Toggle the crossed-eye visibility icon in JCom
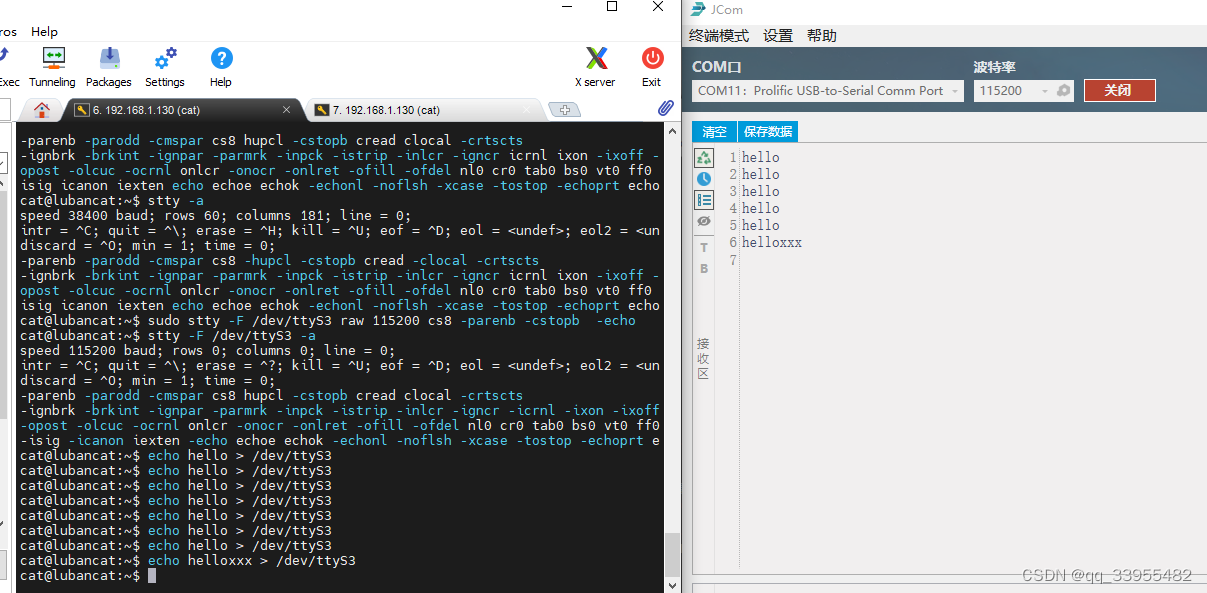The width and height of the screenshot is (1207, 593). pyautogui.click(x=704, y=221)
